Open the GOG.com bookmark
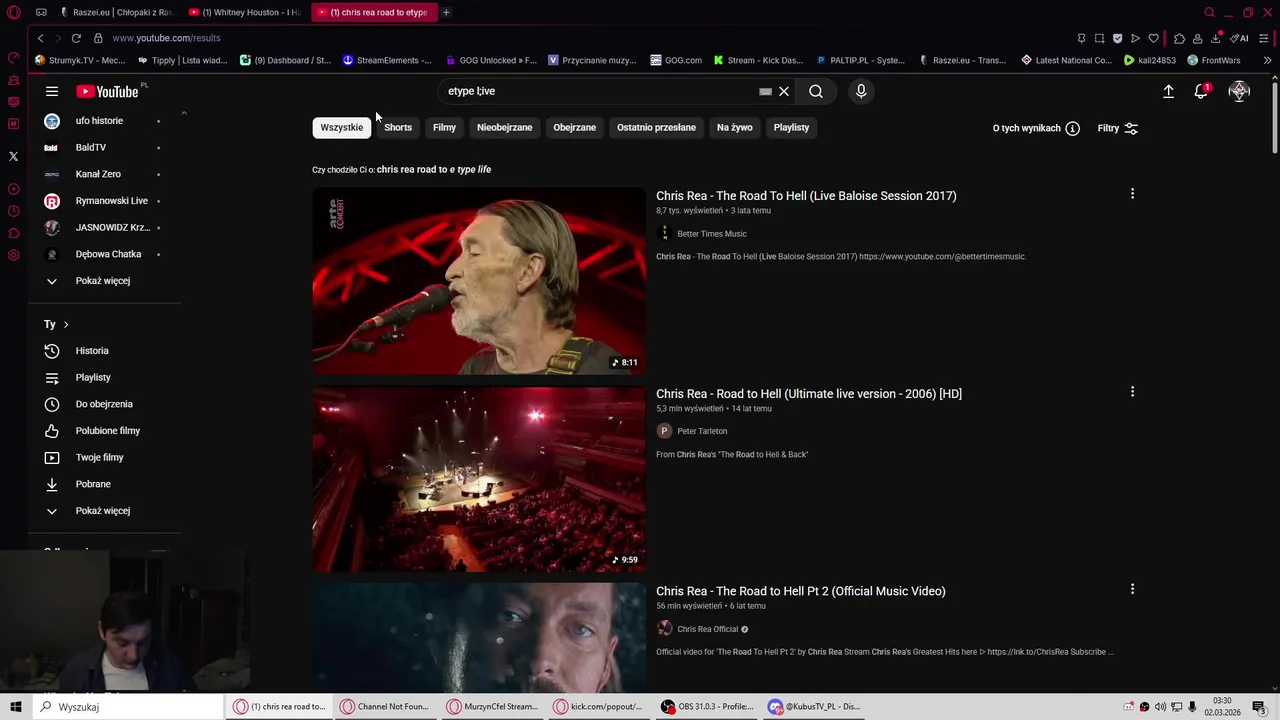1280x720 pixels. (x=676, y=60)
